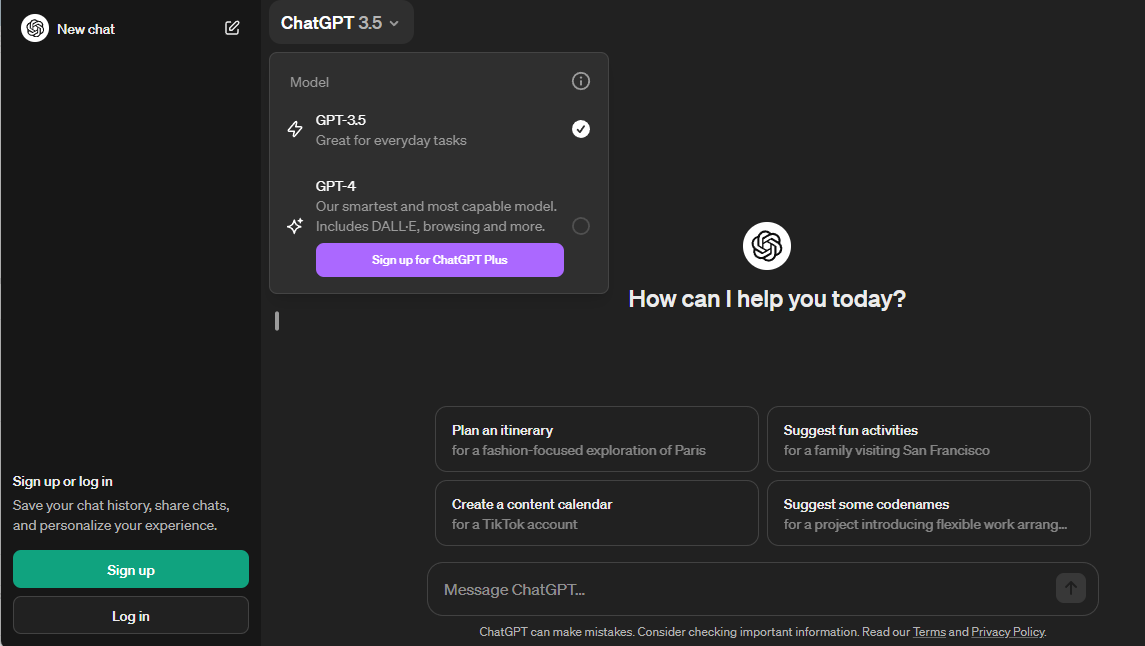
Task: Click the GPT-3.5 lightning bolt icon
Action: tap(295, 129)
